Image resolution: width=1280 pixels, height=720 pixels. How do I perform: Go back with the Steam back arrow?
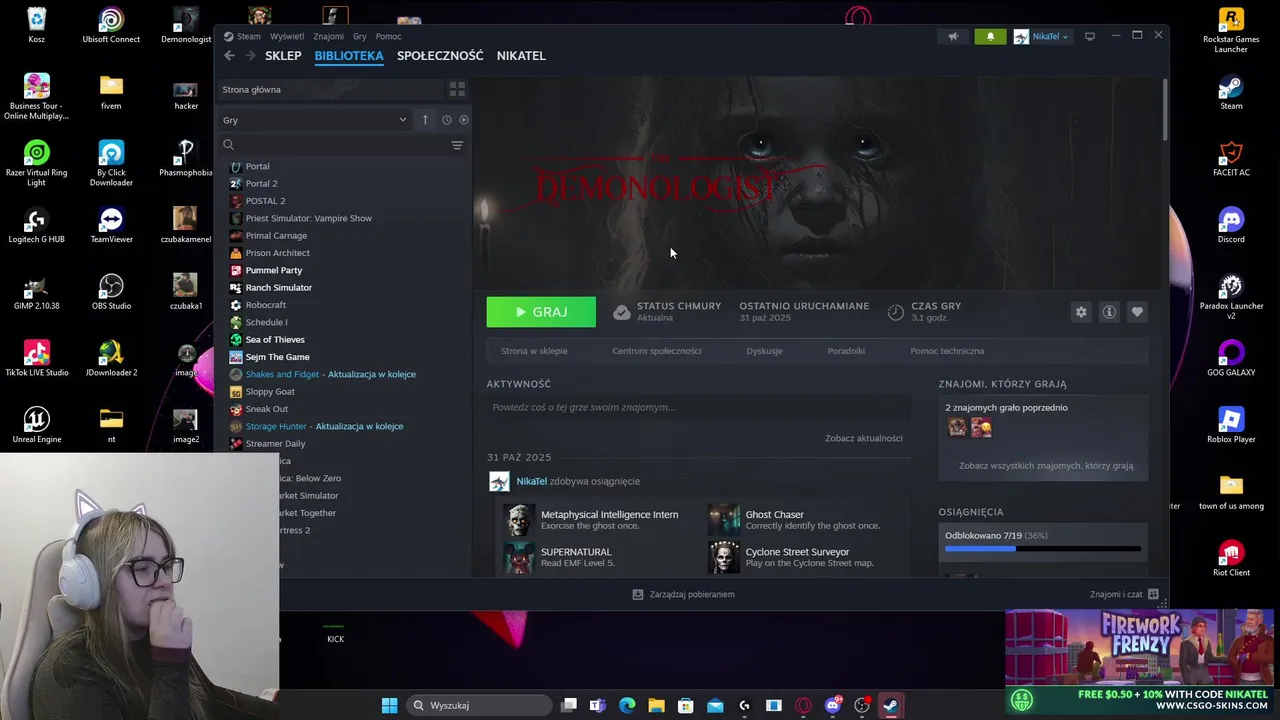point(229,56)
